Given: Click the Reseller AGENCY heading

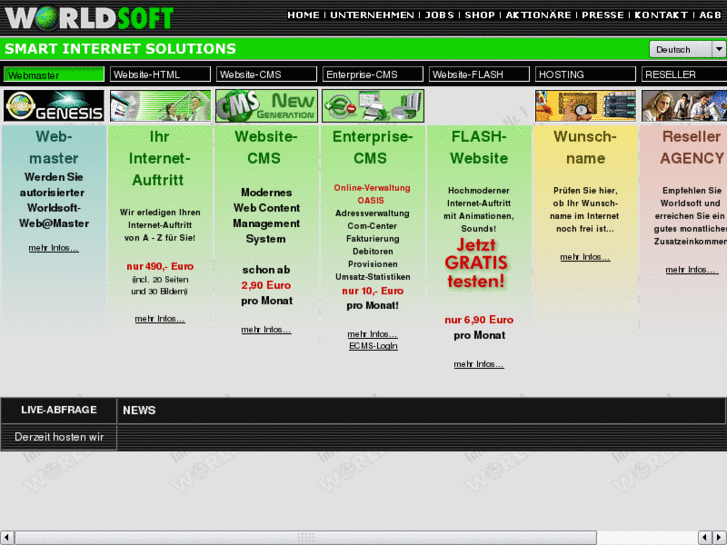Looking at the screenshot, I should point(692,147).
